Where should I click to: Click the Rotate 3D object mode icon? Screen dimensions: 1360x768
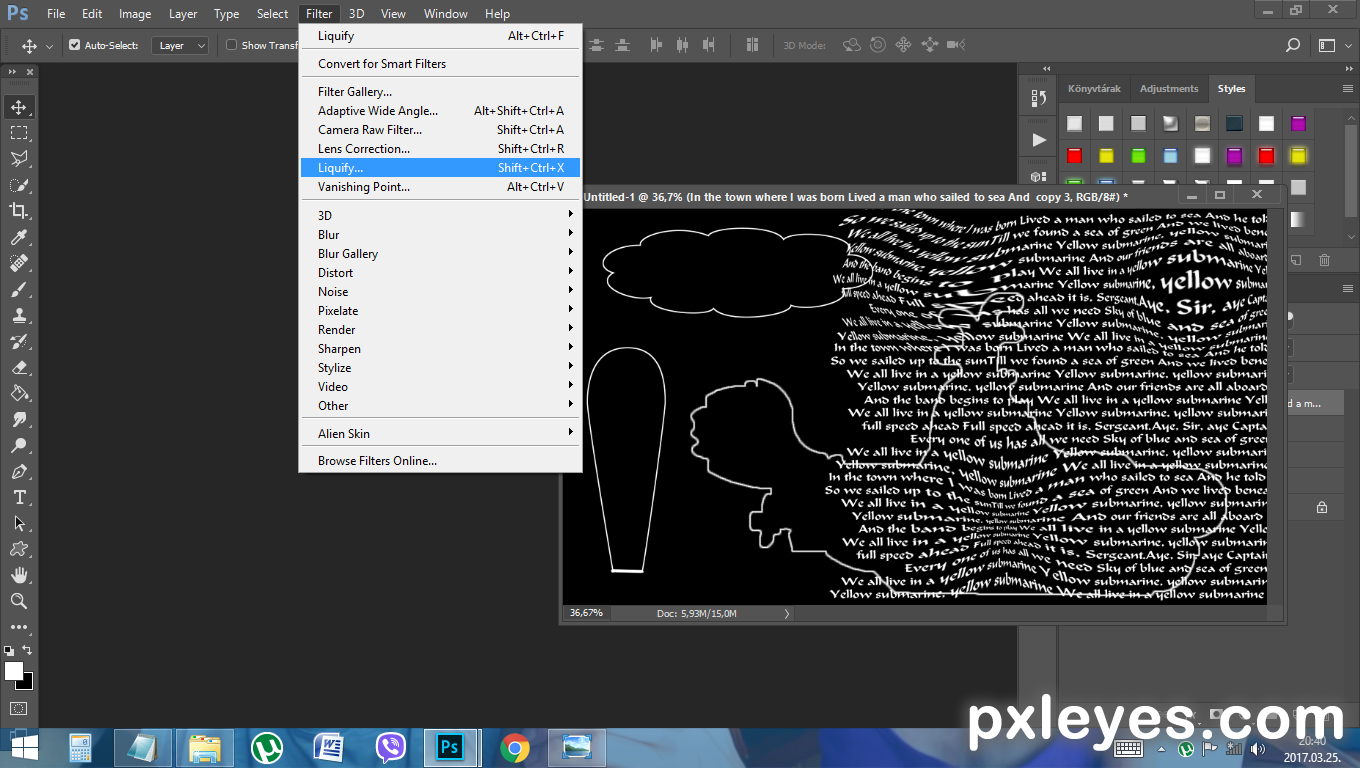[852, 45]
